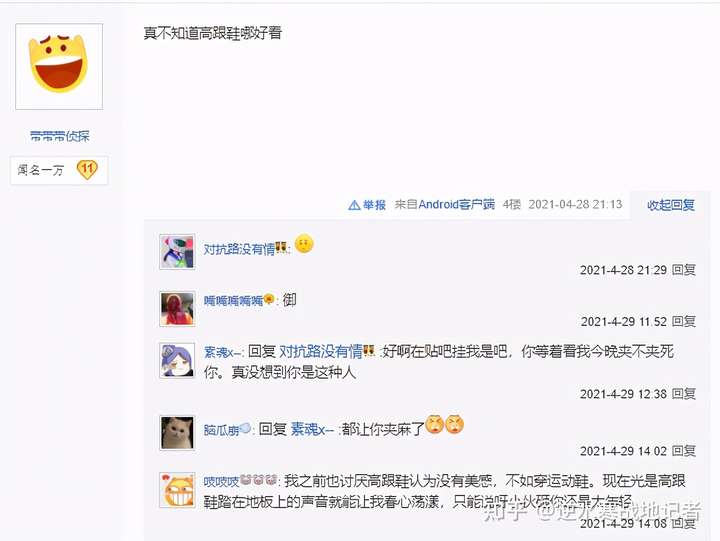Open avatar of 对抗路没有情
The width and height of the screenshot is (720, 541).
(x=177, y=251)
